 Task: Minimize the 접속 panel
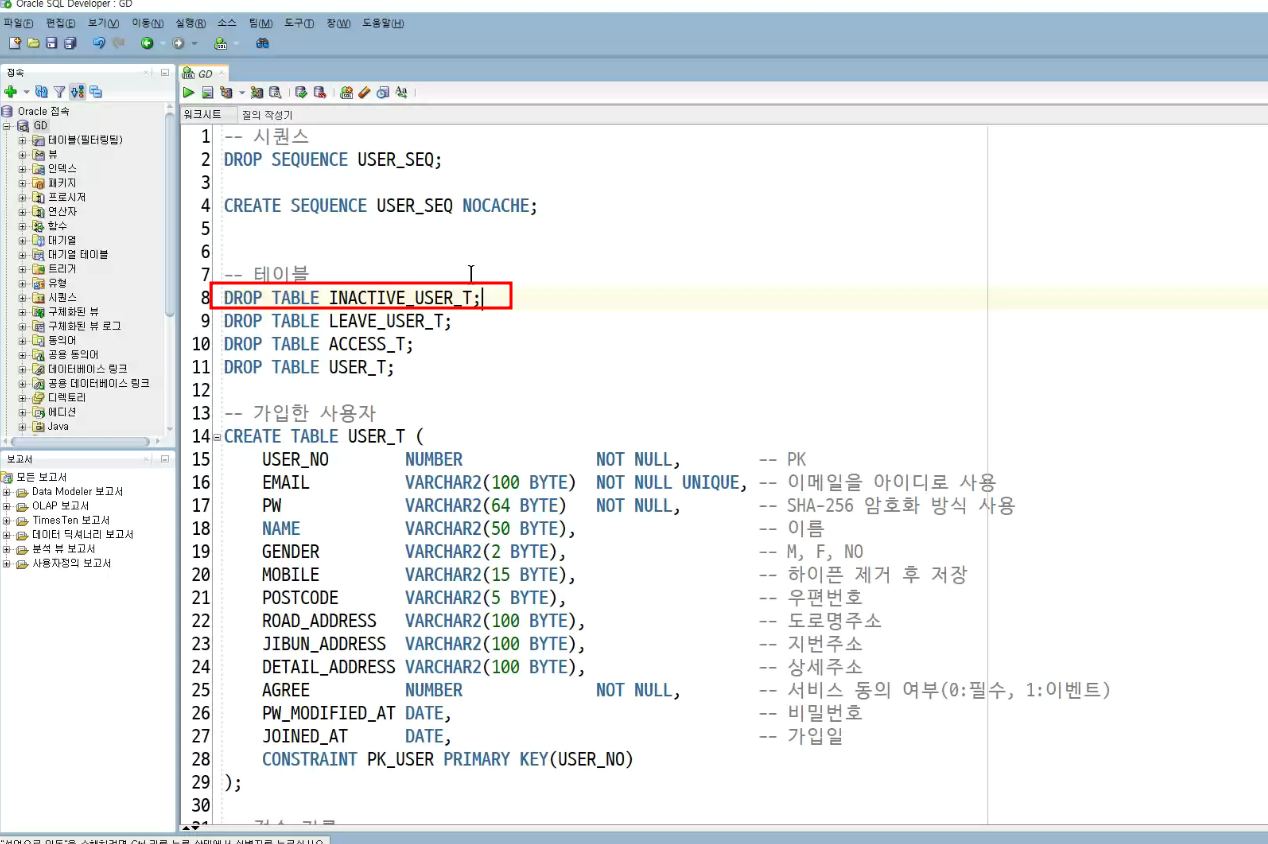coord(165,72)
